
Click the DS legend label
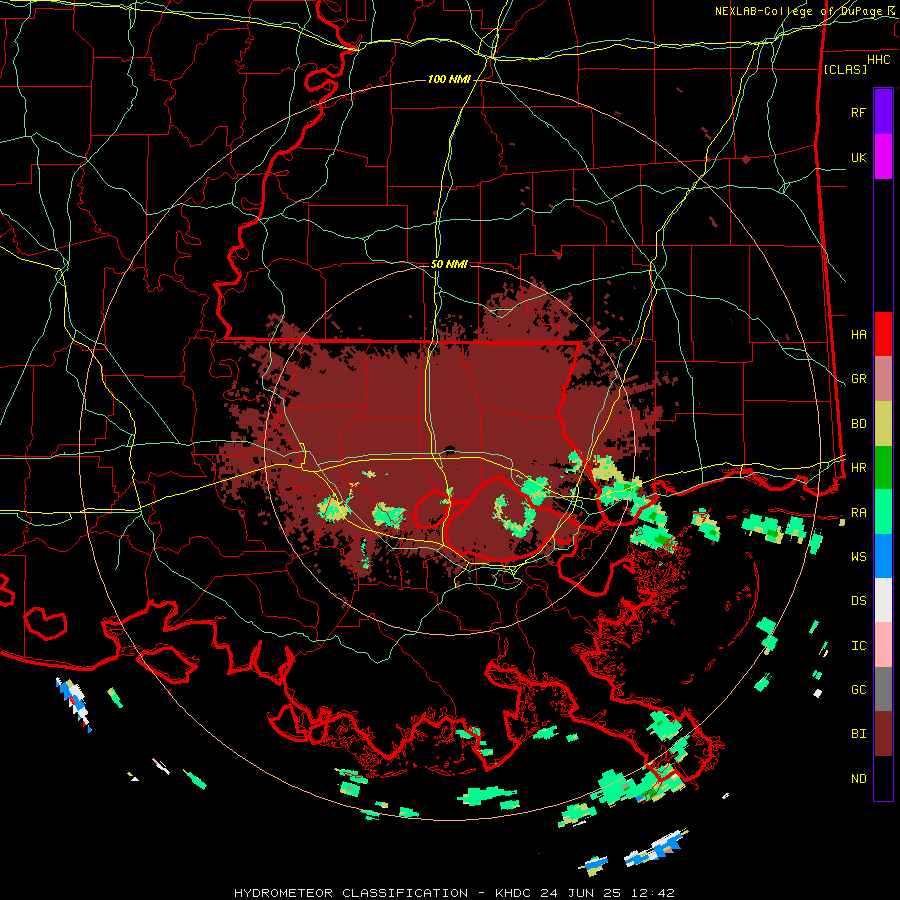(858, 600)
